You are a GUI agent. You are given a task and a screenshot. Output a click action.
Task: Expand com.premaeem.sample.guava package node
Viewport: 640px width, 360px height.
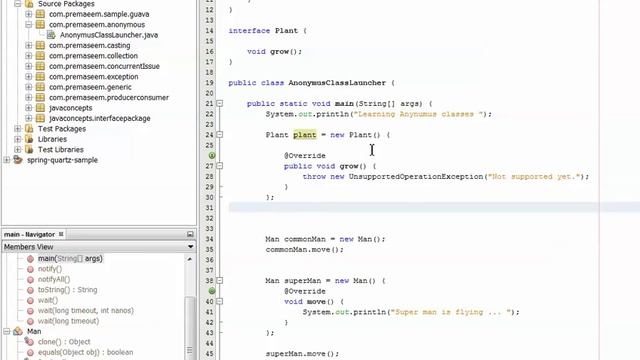[x=29, y=14]
